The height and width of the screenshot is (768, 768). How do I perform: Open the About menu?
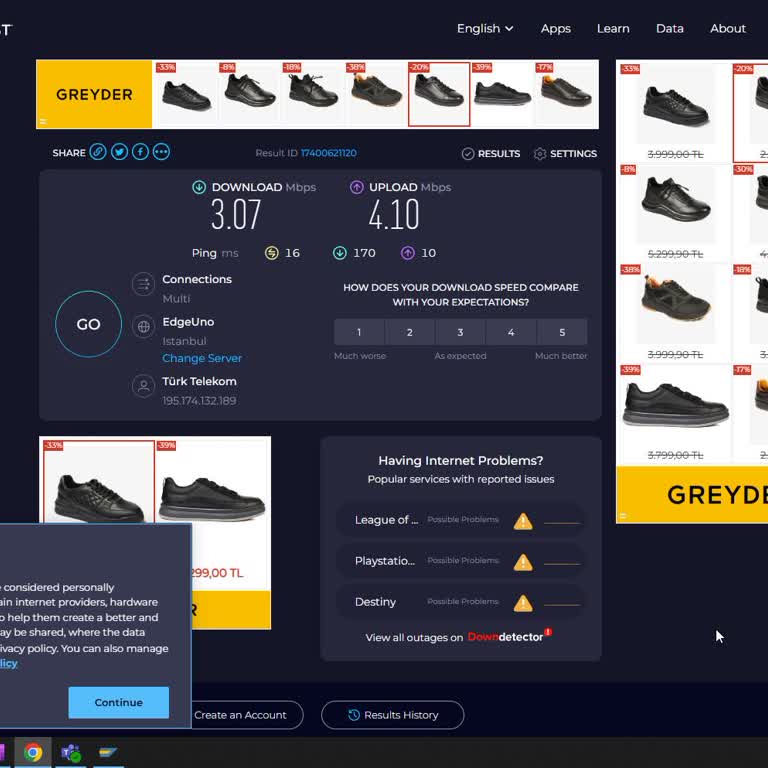point(728,28)
